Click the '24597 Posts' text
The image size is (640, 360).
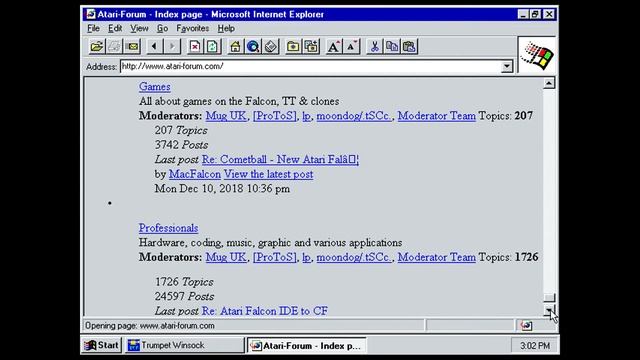tap(184, 297)
